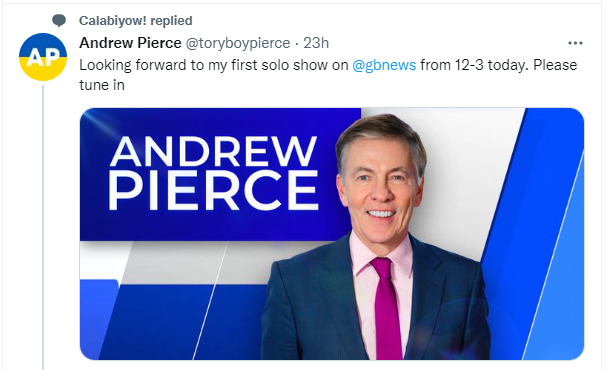
Task: Click the presenter's navy suit jacket
Action: 315,307
